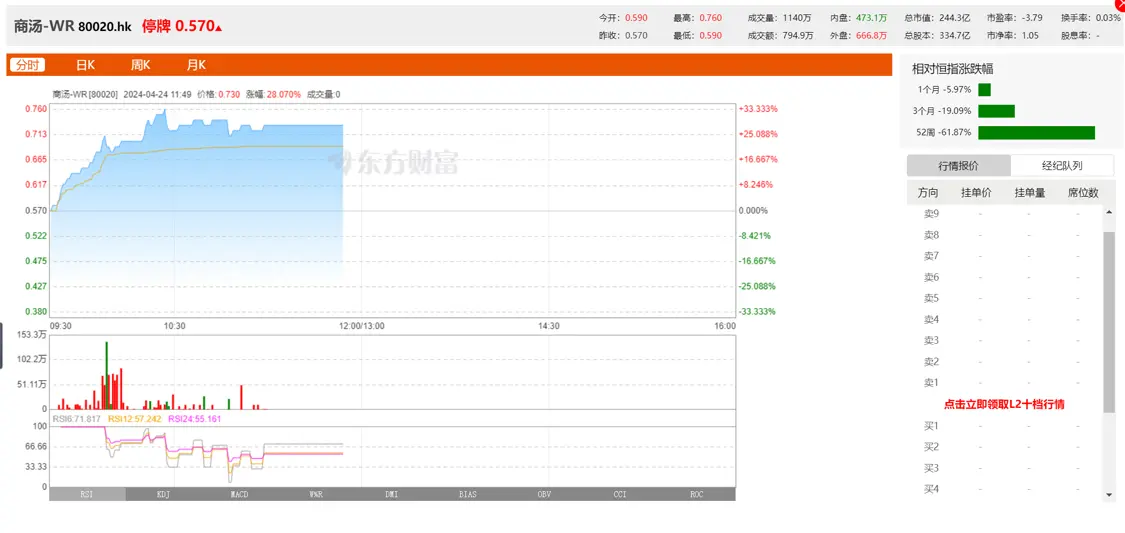Select the WR indicator tab

pyautogui.click(x=316, y=494)
